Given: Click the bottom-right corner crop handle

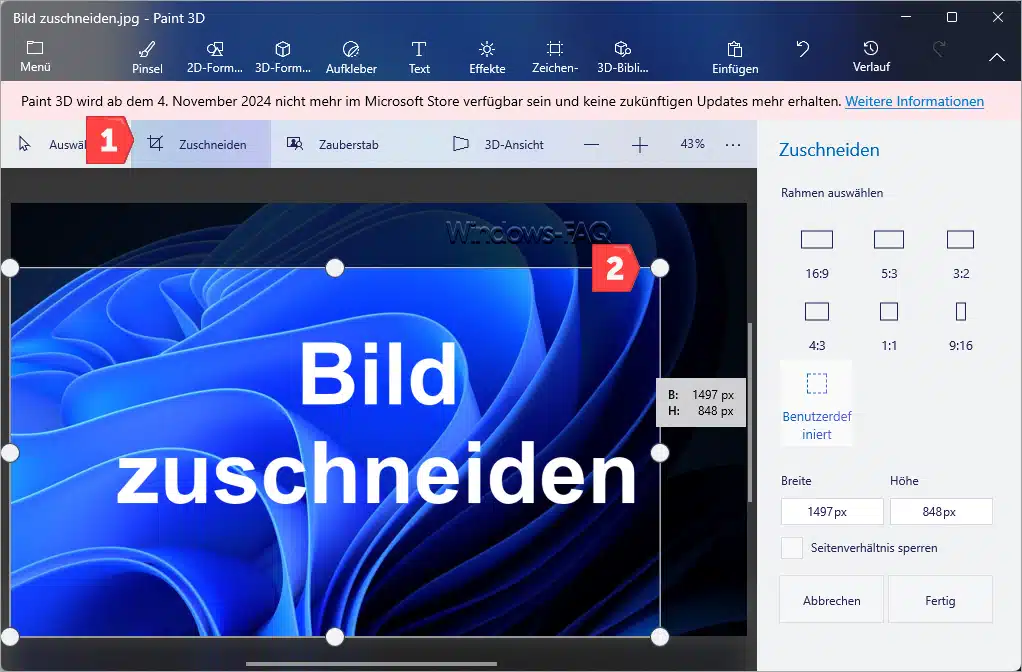Looking at the screenshot, I should pyautogui.click(x=660, y=637).
